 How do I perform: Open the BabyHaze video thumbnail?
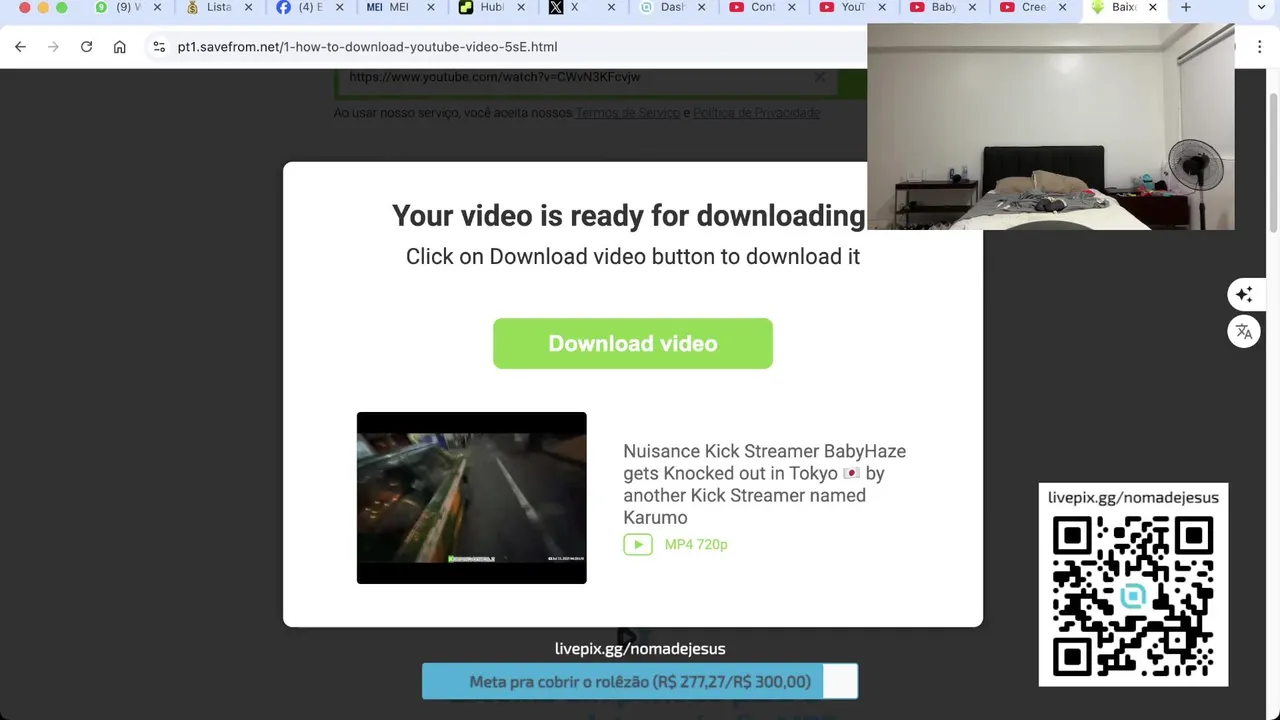(x=471, y=497)
